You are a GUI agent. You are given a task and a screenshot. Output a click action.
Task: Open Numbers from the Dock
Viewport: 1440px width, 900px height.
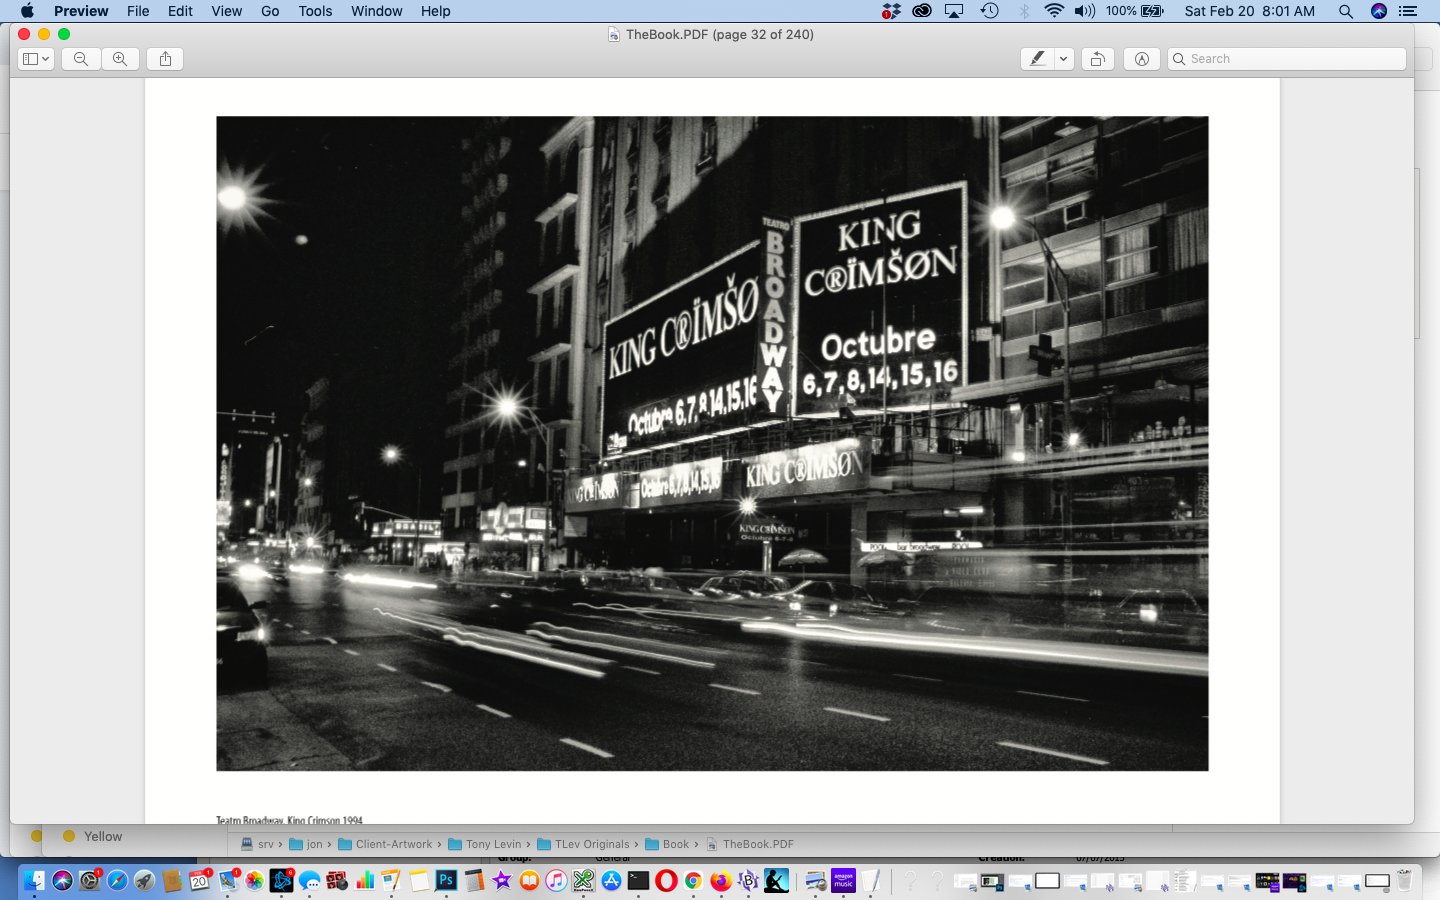(x=364, y=880)
